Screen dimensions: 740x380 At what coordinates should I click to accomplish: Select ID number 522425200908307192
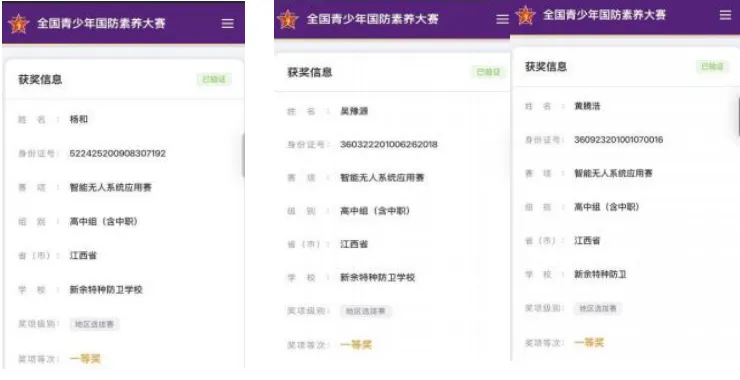tap(118, 153)
